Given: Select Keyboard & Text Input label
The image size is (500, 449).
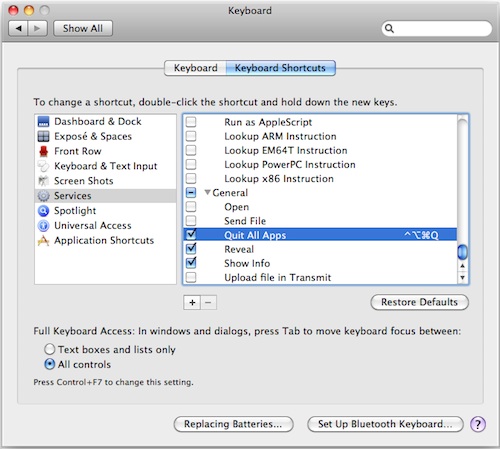Looking at the screenshot, I should (x=106, y=166).
